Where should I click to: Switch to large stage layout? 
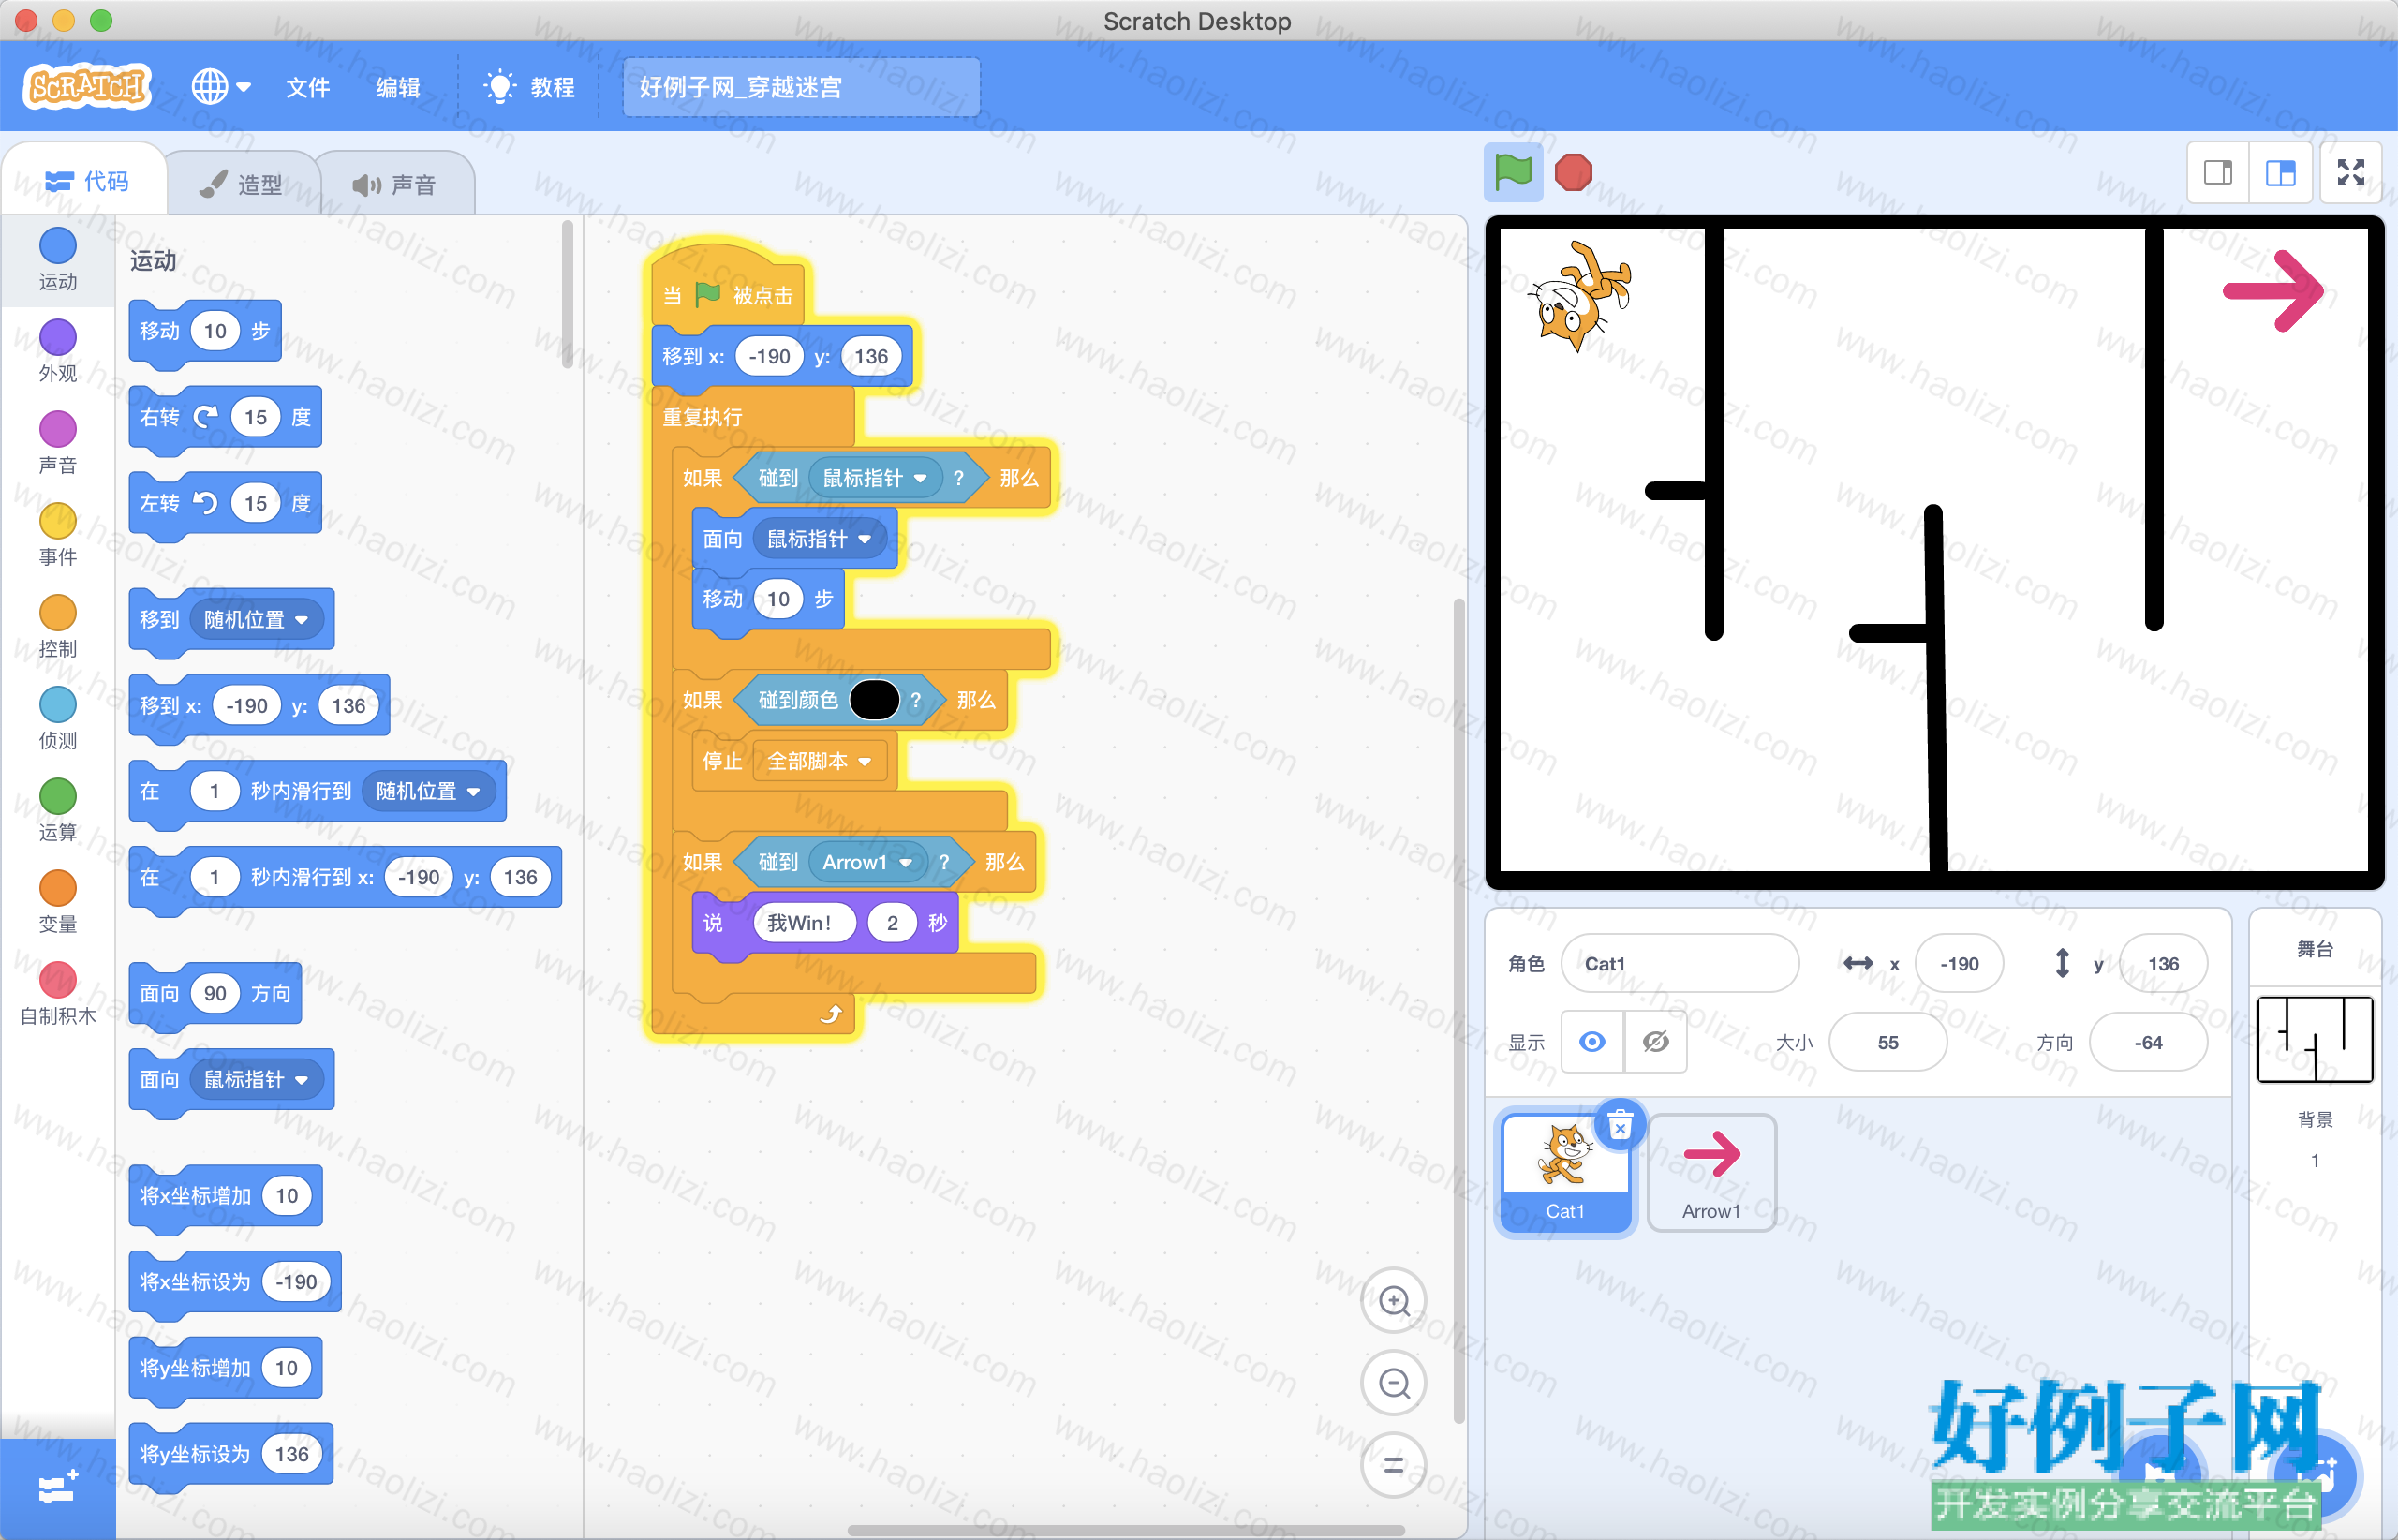(x=2280, y=173)
